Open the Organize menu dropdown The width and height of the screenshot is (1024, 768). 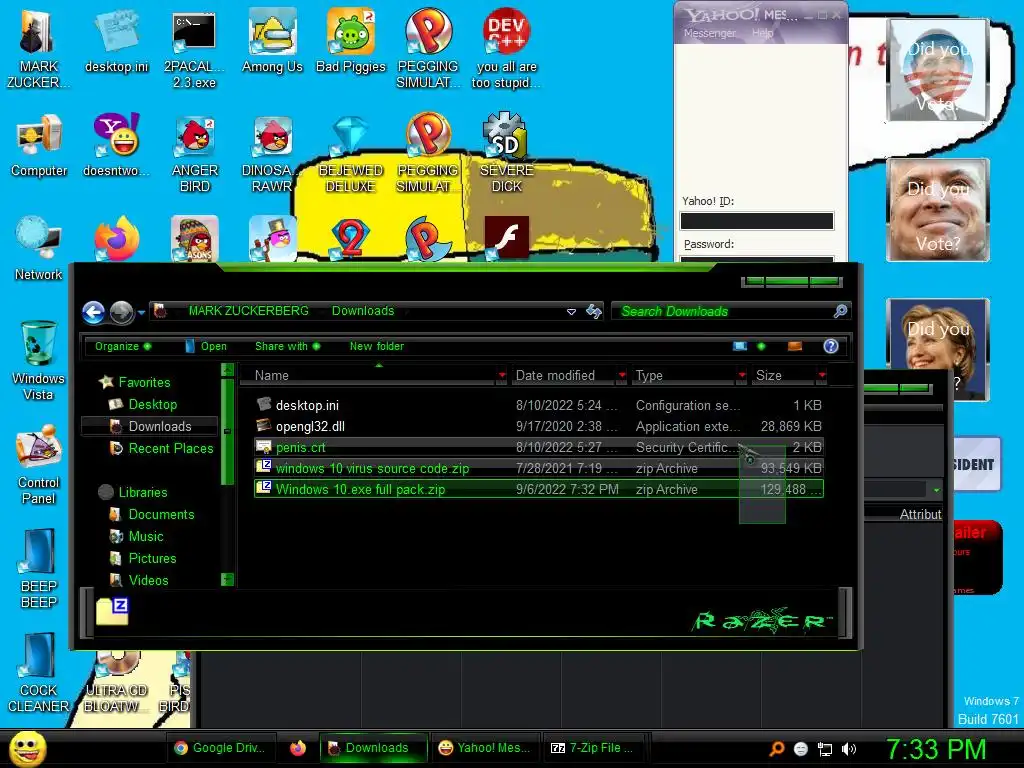tap(123, 346)
